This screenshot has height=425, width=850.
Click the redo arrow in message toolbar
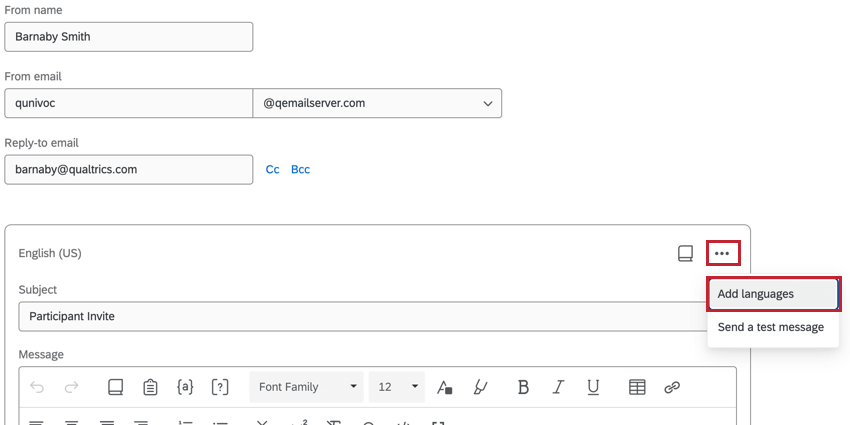tap(71, 387)
